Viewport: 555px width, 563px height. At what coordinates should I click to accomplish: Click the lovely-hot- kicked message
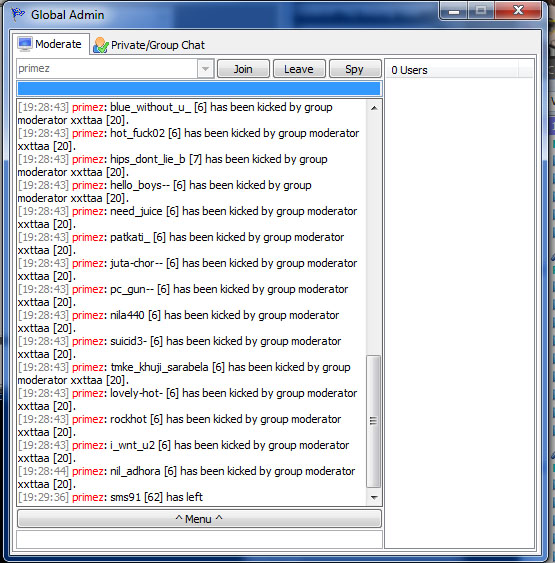(187, 400)
